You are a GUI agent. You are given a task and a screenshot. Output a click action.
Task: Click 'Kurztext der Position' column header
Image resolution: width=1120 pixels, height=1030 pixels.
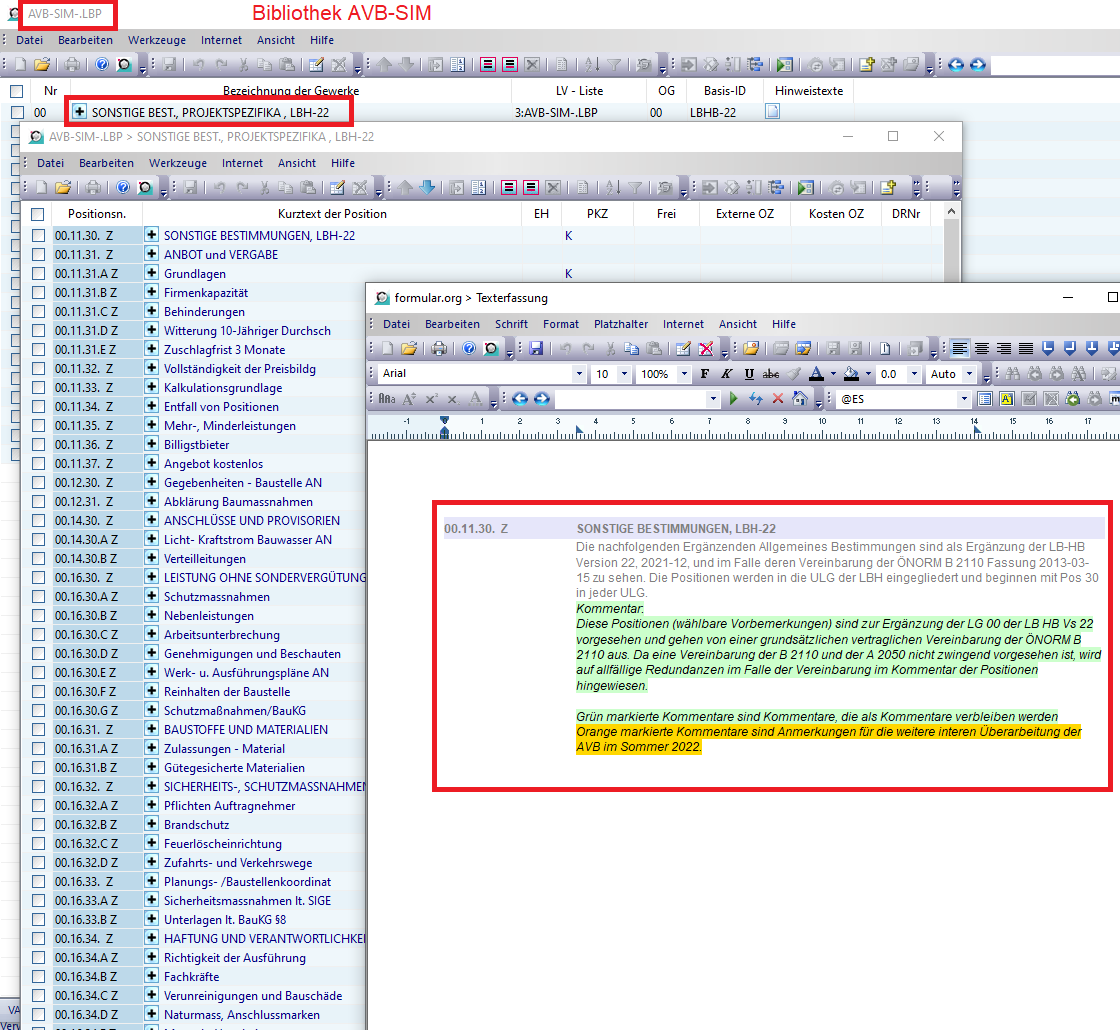coord(332,214)
